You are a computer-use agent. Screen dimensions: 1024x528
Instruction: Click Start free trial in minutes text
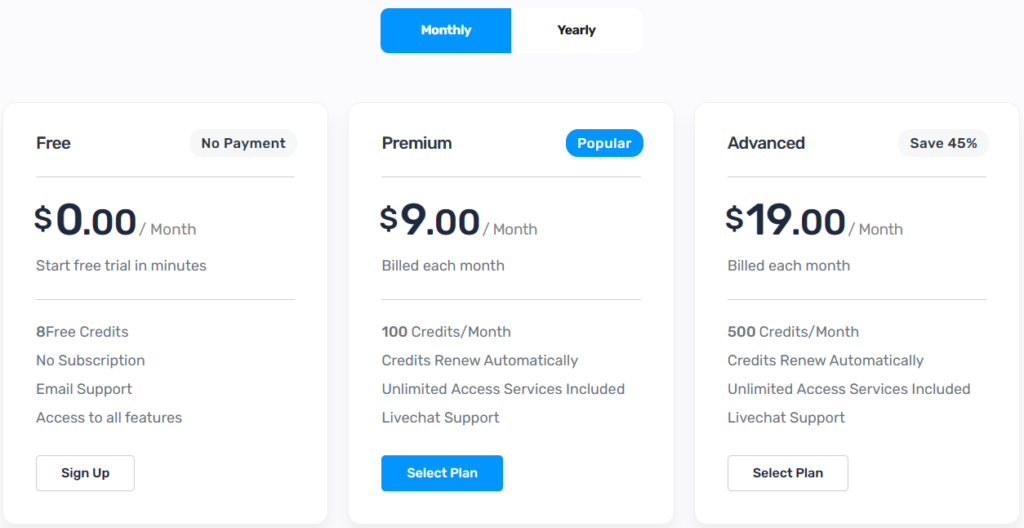tap(121, 265)
